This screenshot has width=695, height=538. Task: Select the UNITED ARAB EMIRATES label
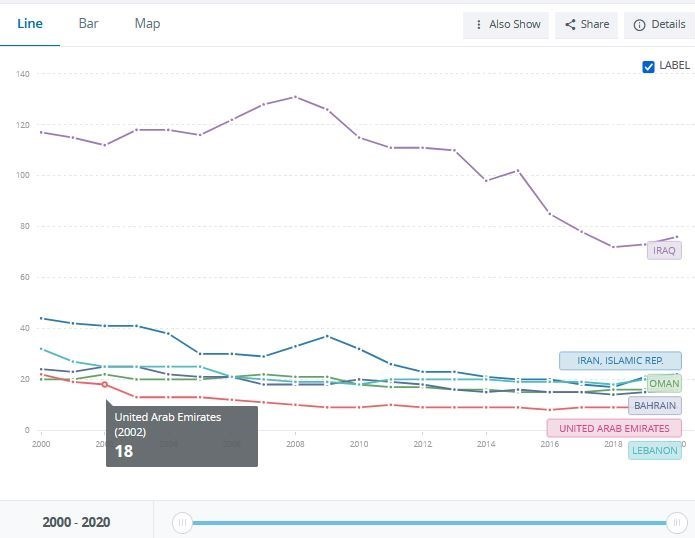614,428
